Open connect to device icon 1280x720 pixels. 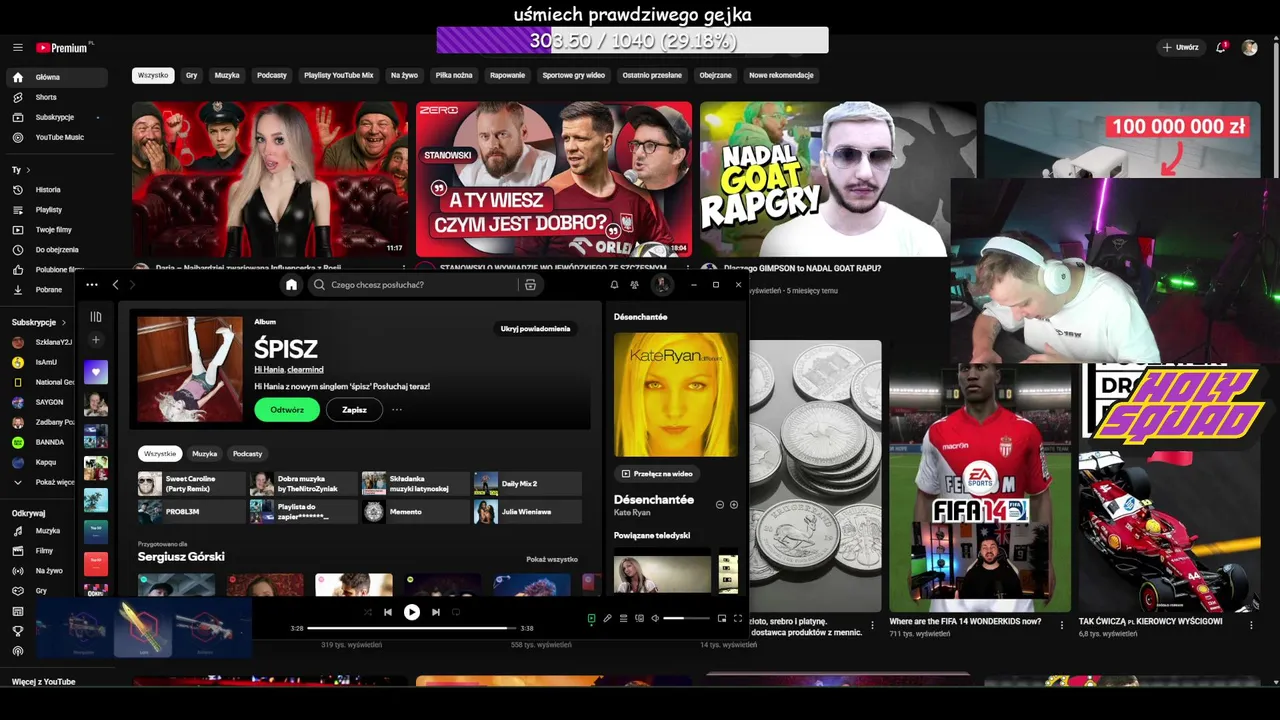pyautogui.click(x=639, y=618)
